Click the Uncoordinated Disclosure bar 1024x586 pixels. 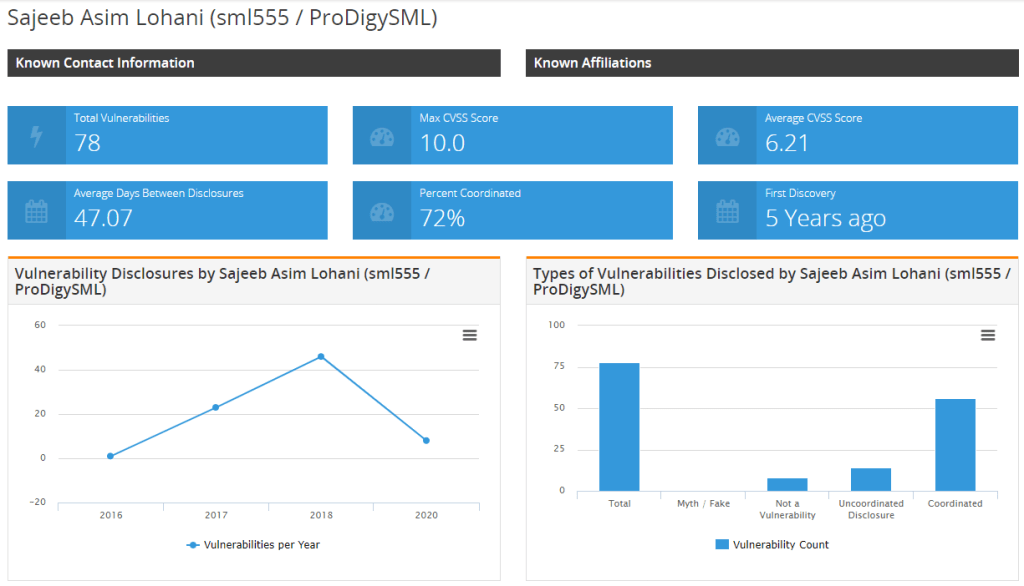871,480
